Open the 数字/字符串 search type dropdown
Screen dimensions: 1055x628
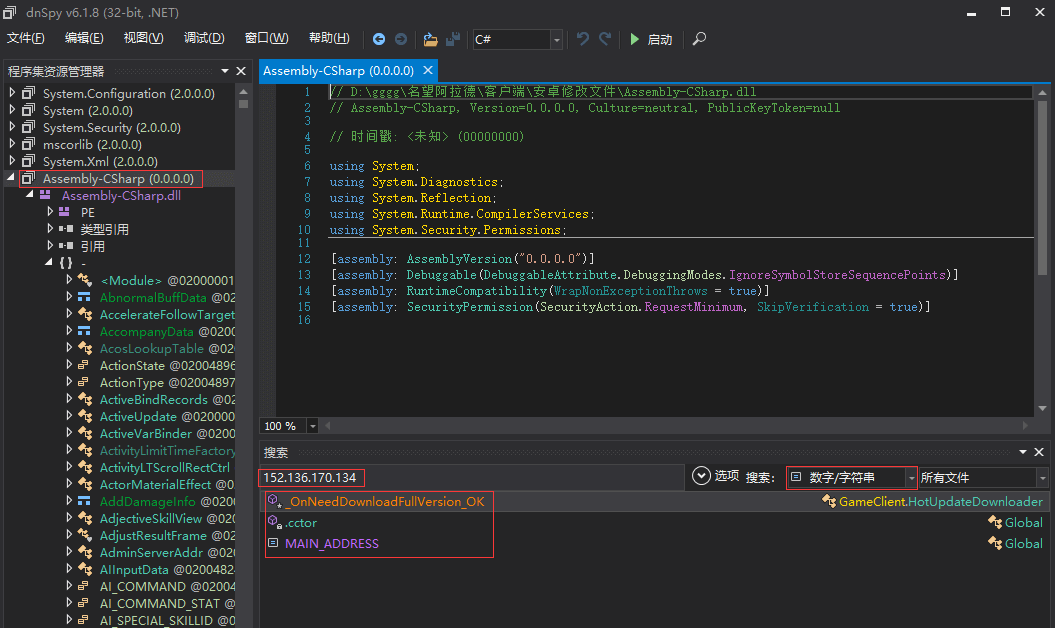tap(910, 478)
